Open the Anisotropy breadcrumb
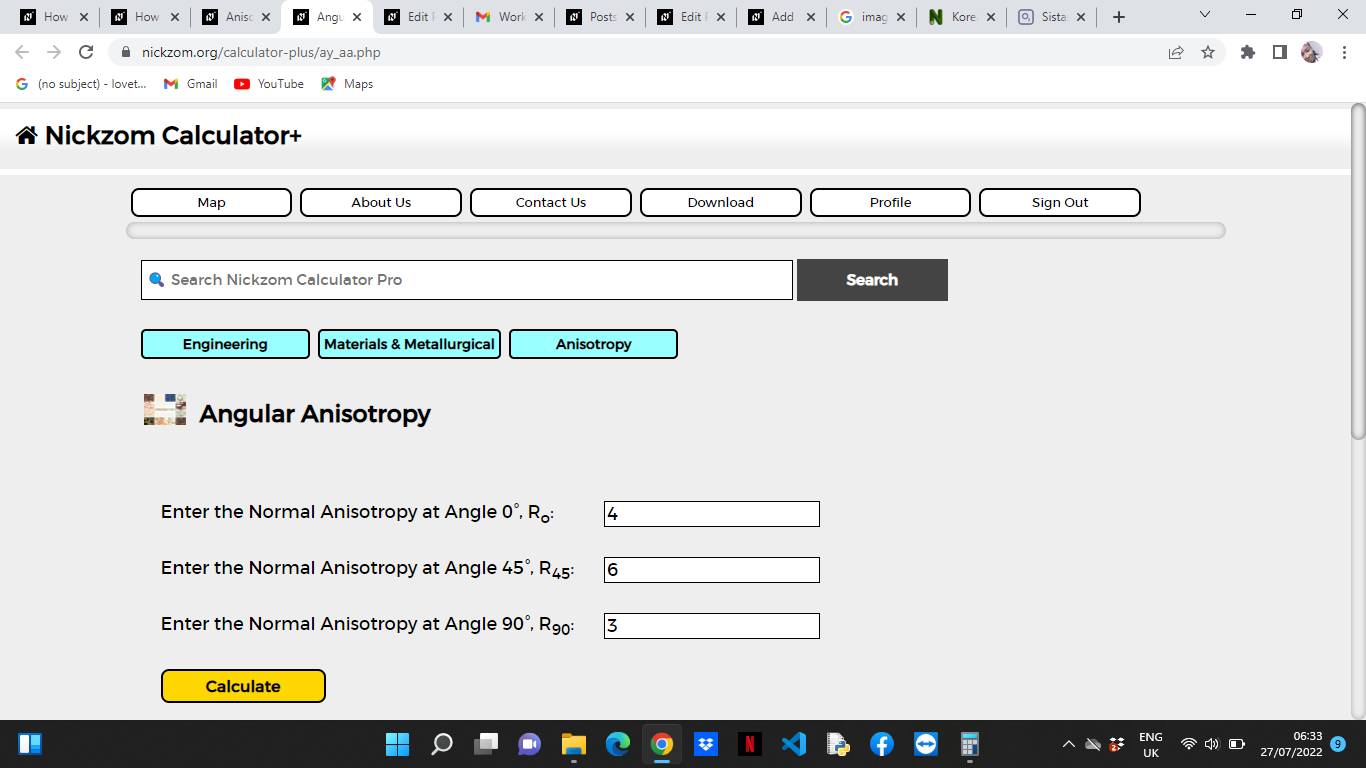 593,344
